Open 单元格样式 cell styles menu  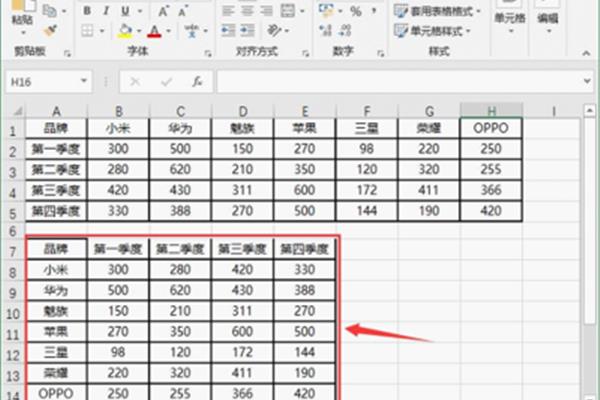pos(433,31)
